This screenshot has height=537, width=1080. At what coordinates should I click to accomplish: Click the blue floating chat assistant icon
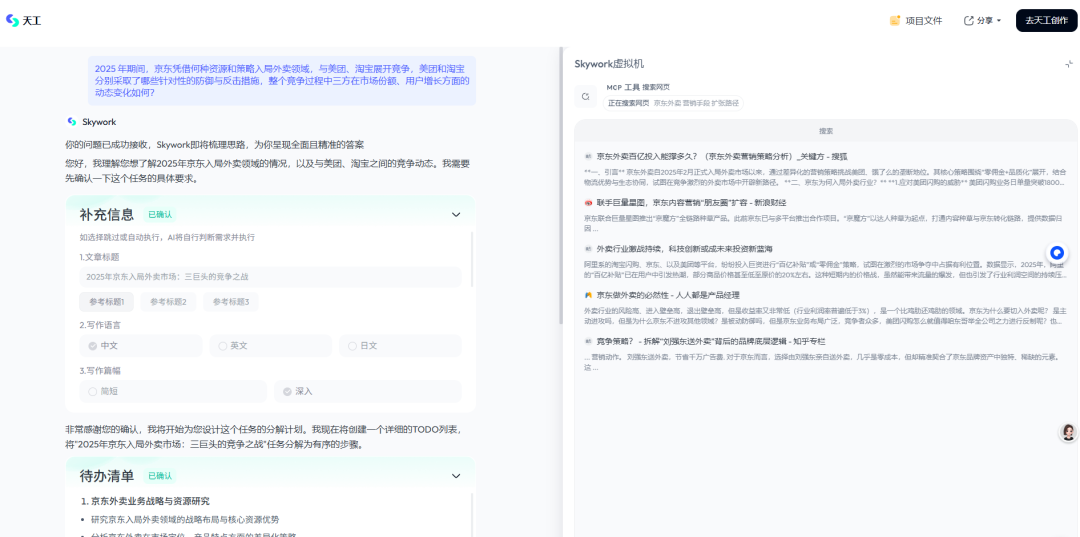point(1056,253)
